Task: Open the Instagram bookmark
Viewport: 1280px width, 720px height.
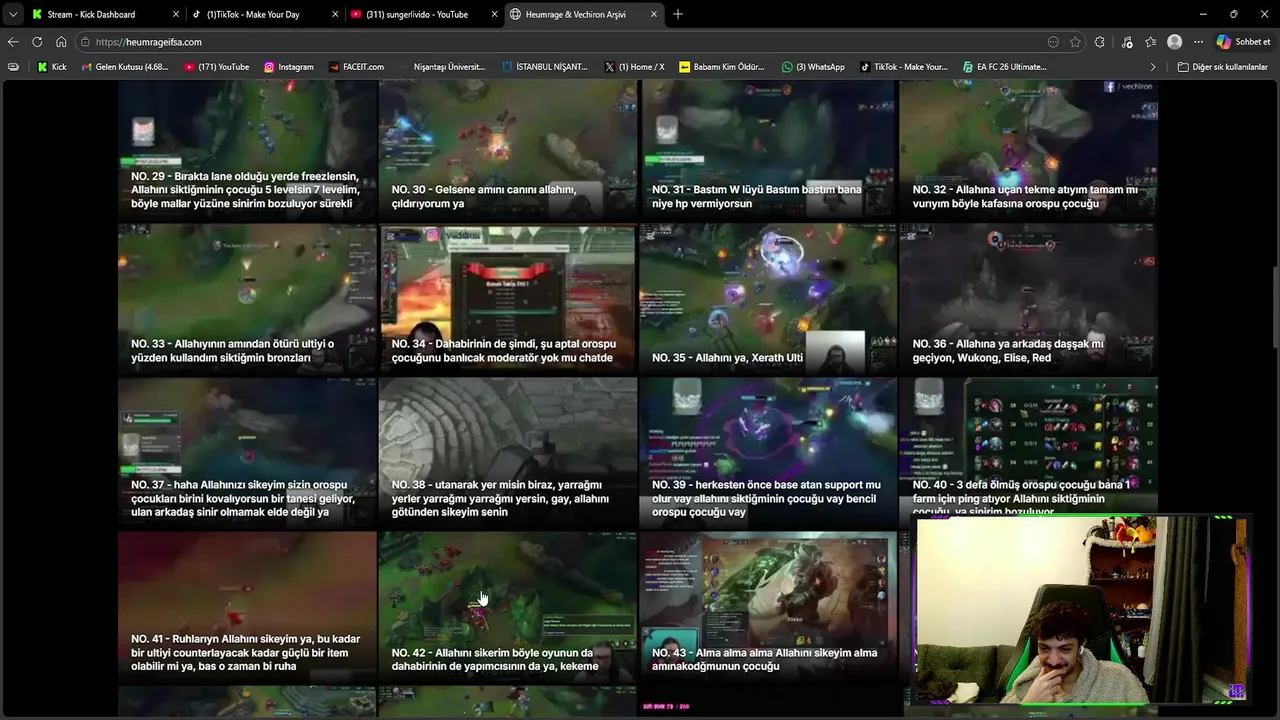Action: [289, 67]
